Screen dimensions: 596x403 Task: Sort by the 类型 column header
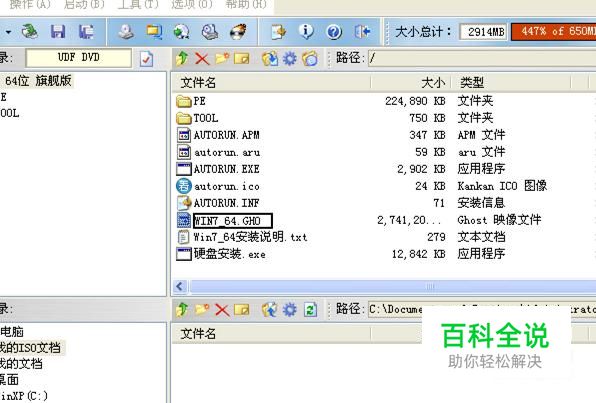(511, 83)
